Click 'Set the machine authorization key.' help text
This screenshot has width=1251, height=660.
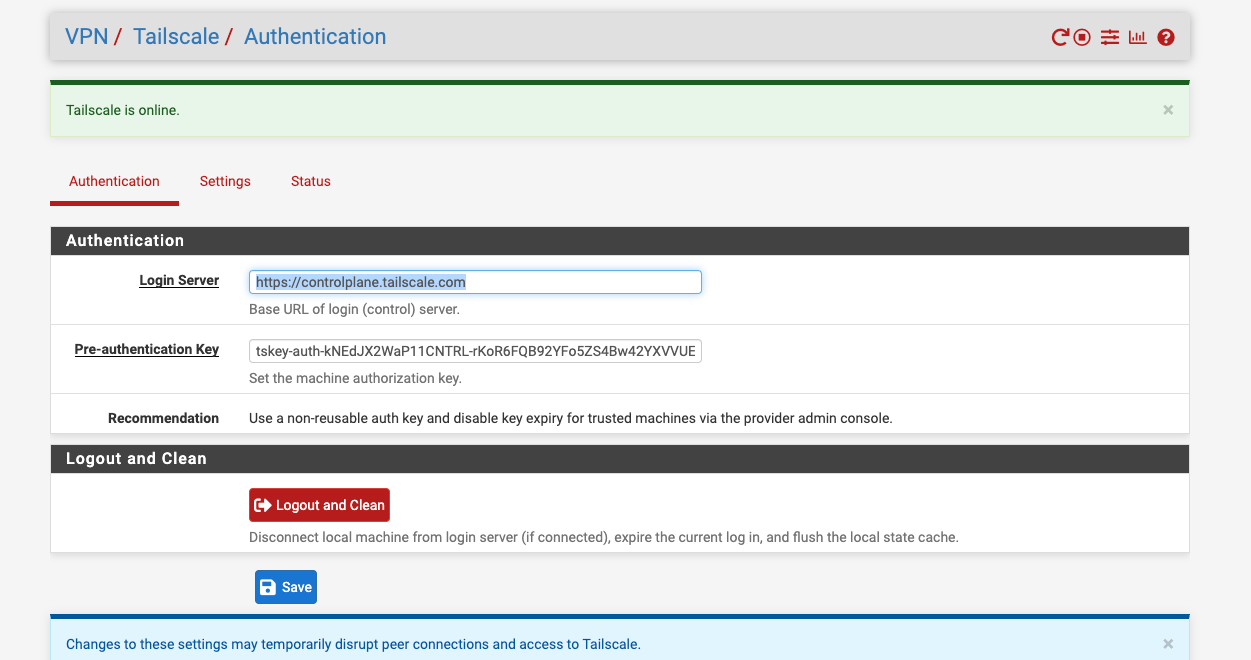click(355, 378)
